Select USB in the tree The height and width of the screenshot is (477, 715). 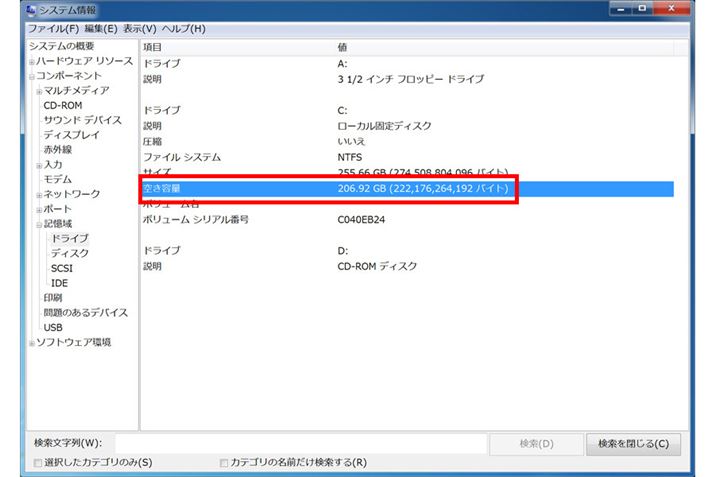tap(53, 327)
